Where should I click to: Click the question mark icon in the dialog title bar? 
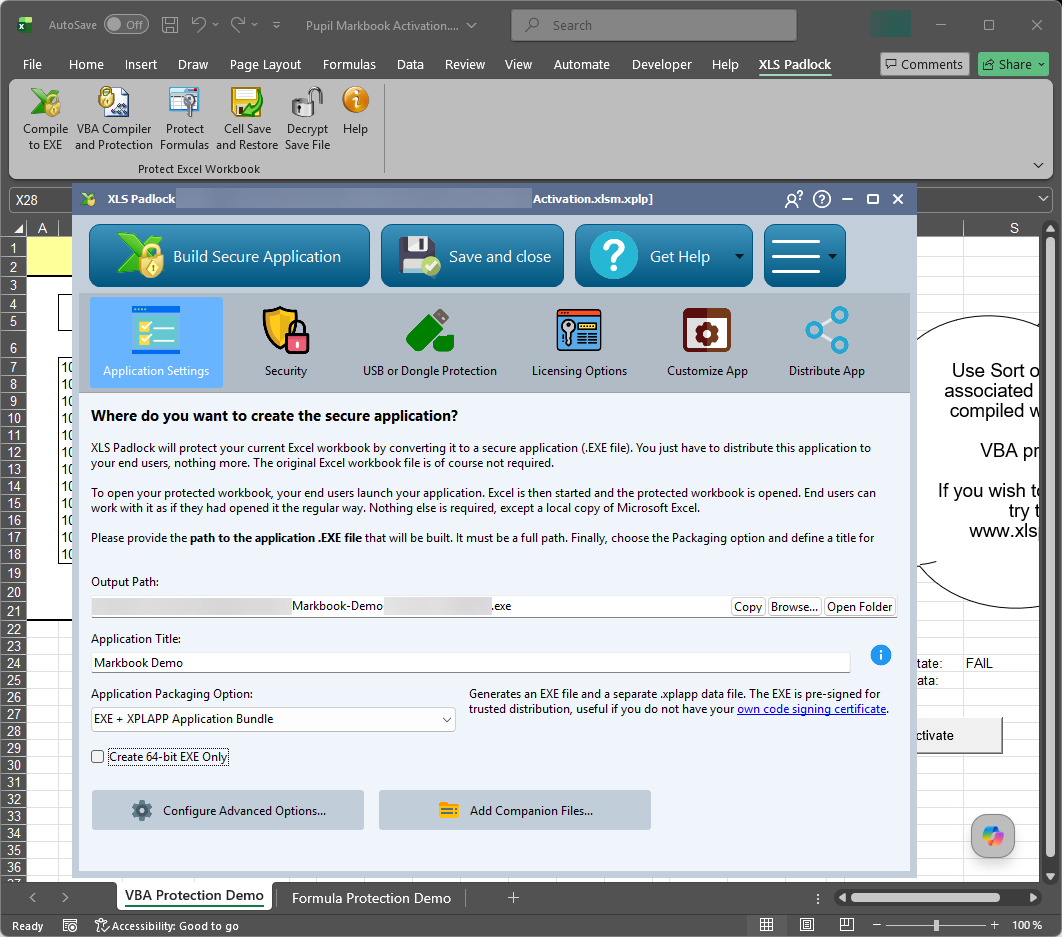(x=822, y=199)
